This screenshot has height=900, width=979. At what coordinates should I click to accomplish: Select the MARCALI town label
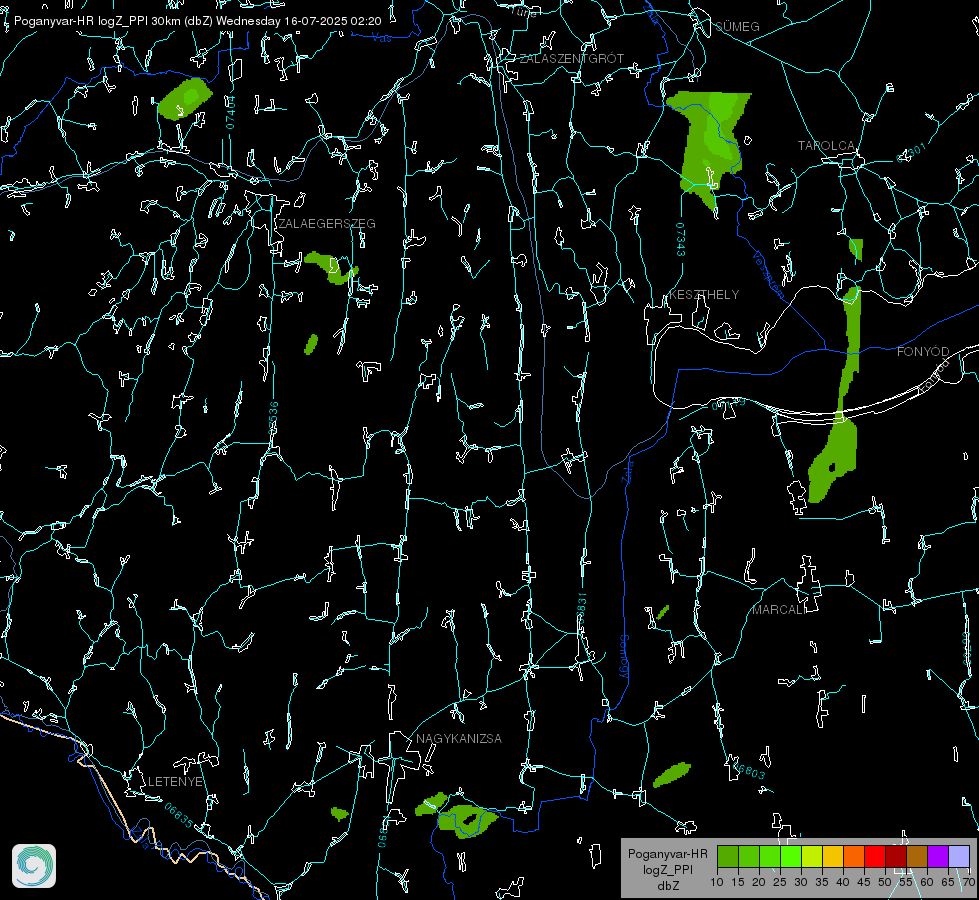tap(779, 610)
